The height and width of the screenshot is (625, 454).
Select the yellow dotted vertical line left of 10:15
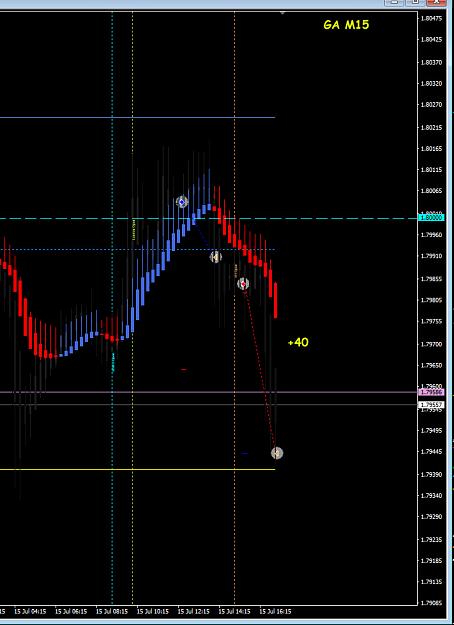[x=132, y=308]
